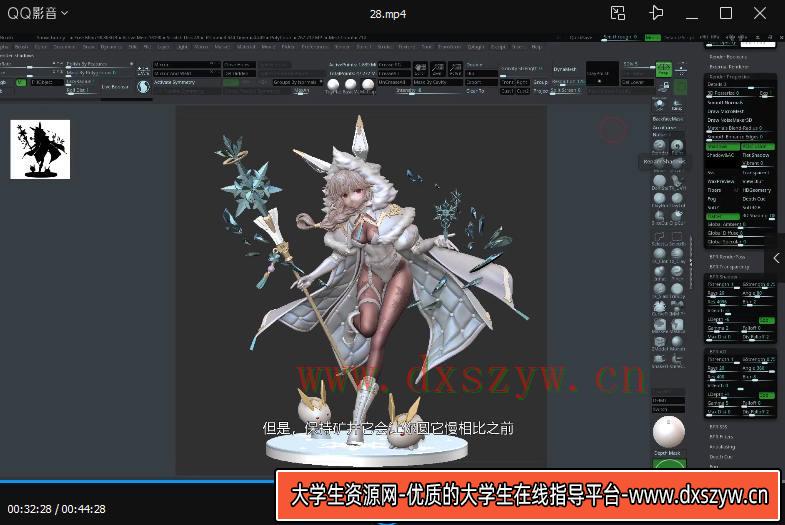This screenshot has height=525, width=785.
Task: Click the padlock camera lock icon
Action: coord(665,86)
